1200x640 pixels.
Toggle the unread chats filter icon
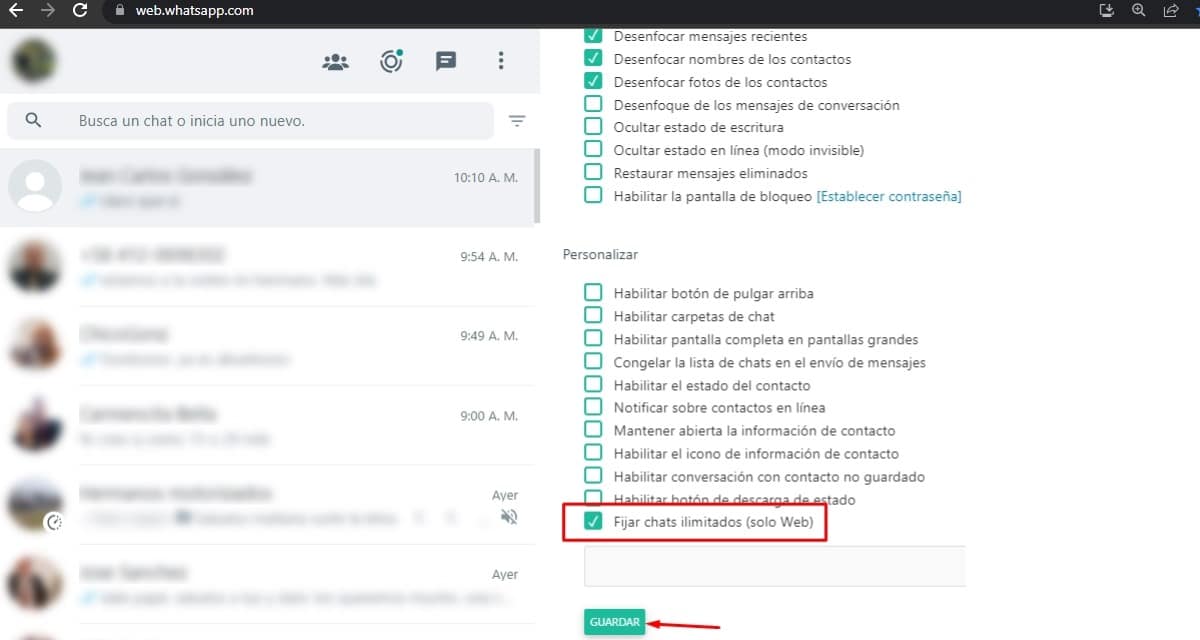point(516,121)
